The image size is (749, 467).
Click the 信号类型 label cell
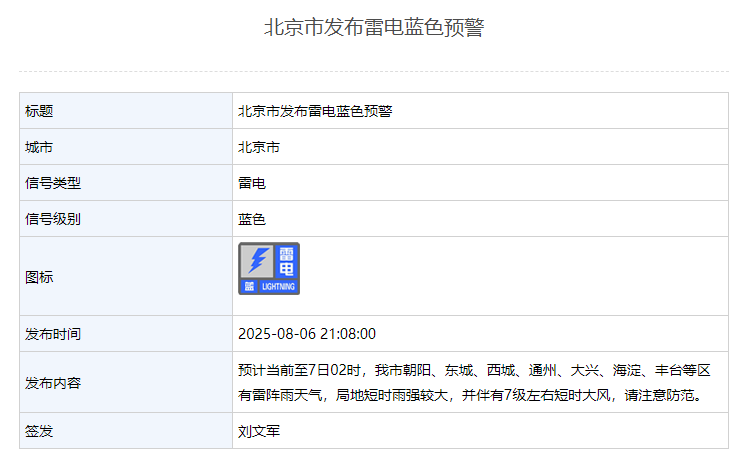point(126,183)
